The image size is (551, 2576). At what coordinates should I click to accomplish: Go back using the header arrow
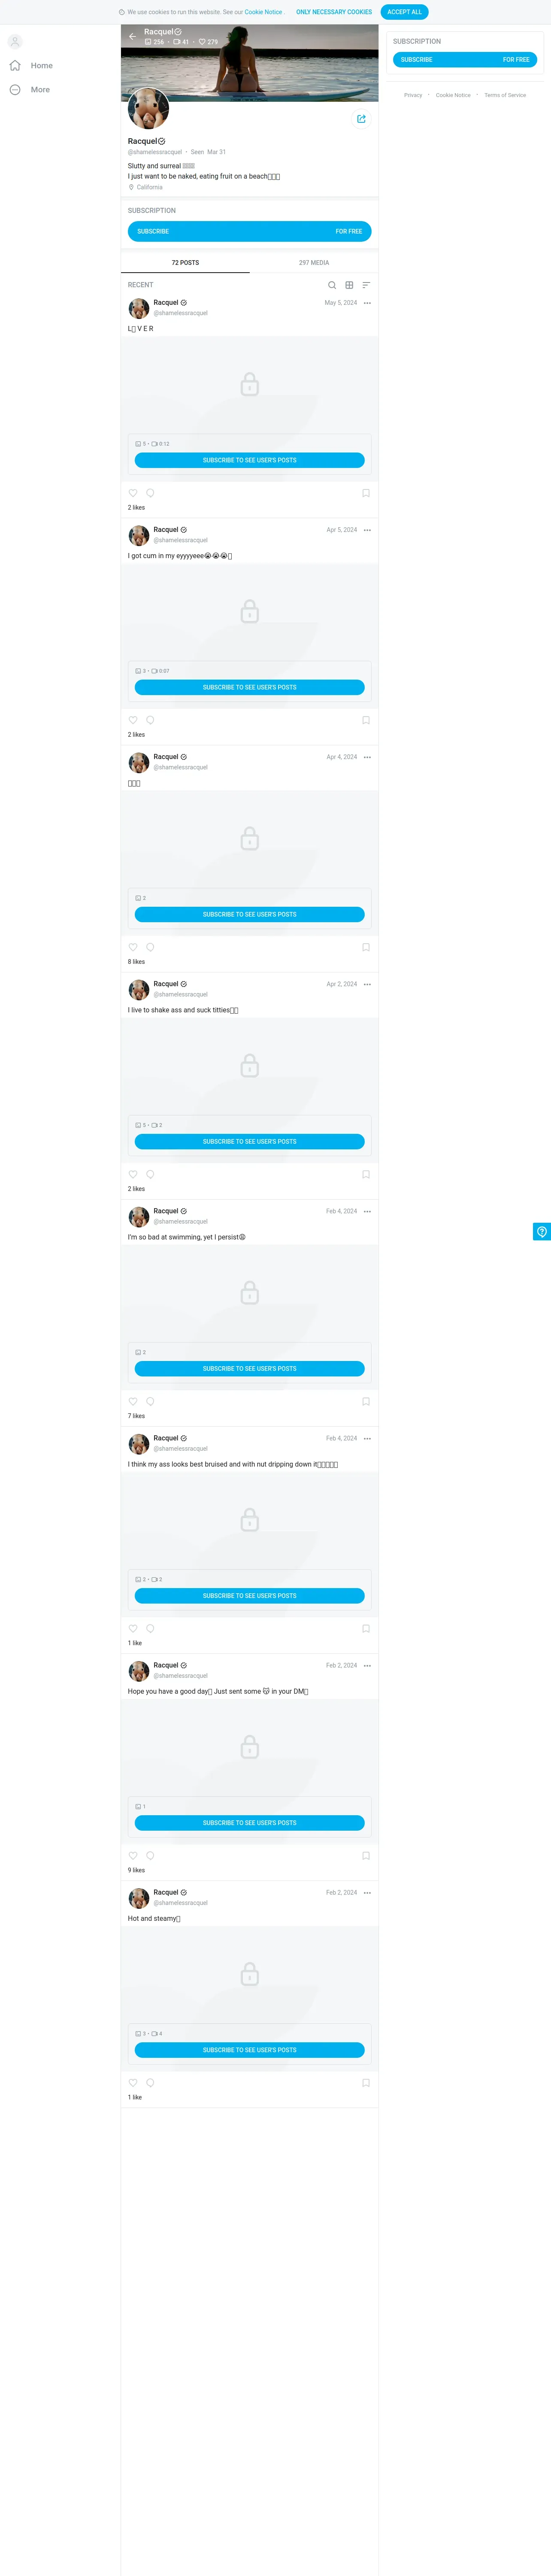tap(133, 36)
